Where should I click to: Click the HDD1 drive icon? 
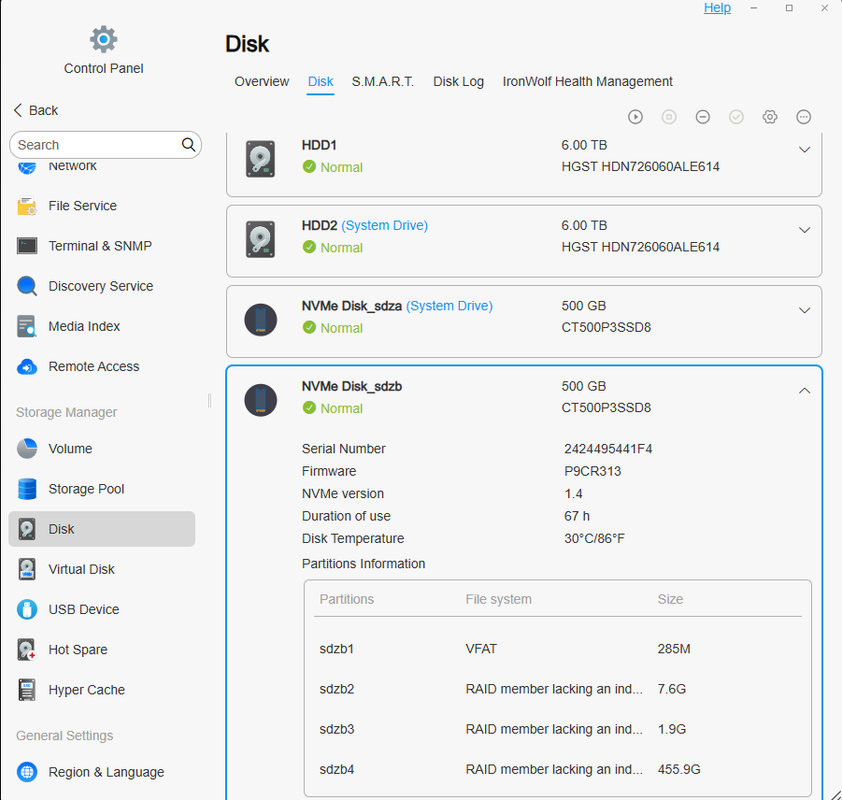click(x=260, y=158)
